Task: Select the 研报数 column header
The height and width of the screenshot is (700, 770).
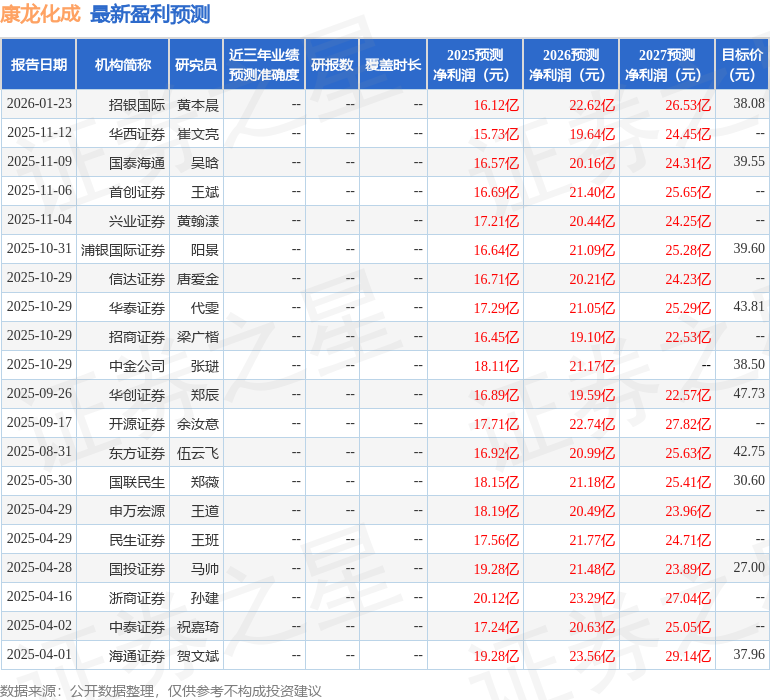Action: [x=332, y=64]
